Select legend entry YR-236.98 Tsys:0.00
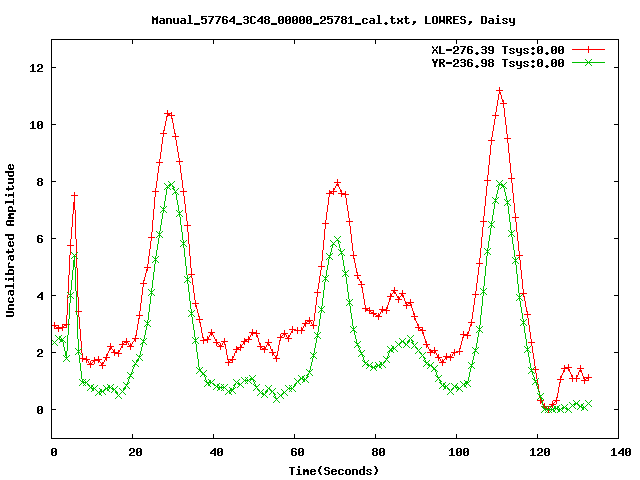640x480 pixels. point(498,63)
